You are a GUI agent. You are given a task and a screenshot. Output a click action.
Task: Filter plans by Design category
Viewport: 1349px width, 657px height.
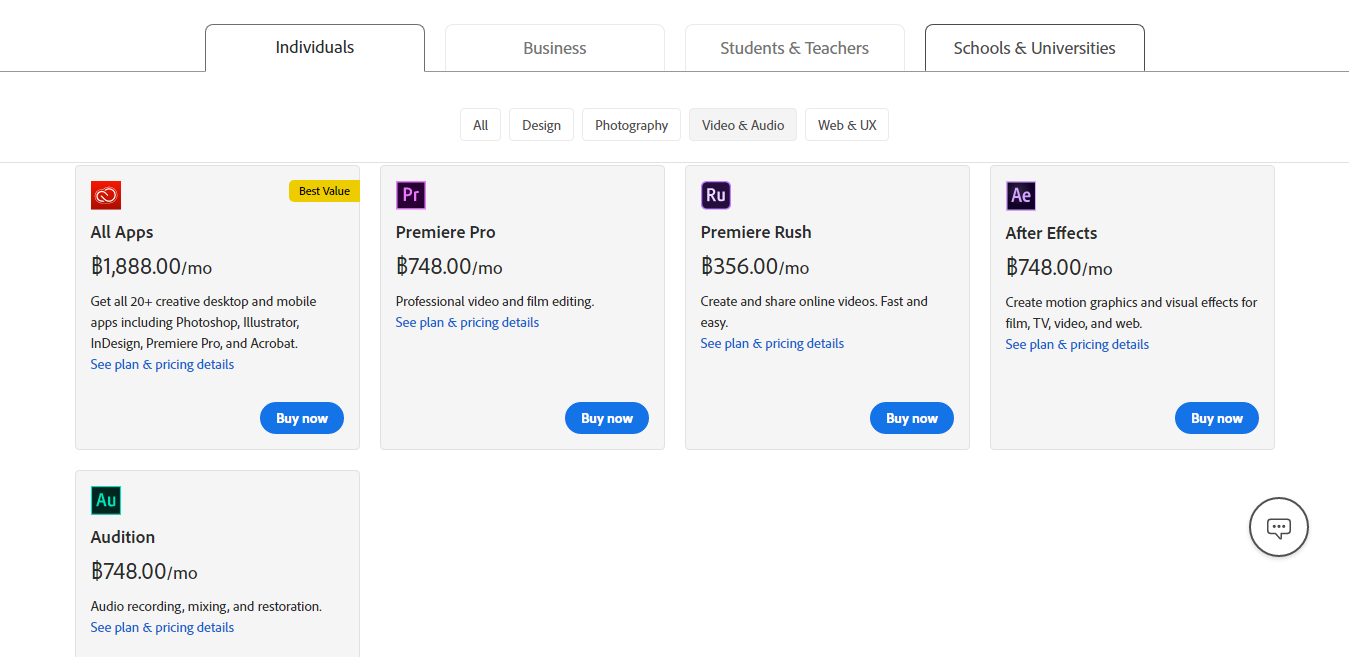[x=542, y=125]
